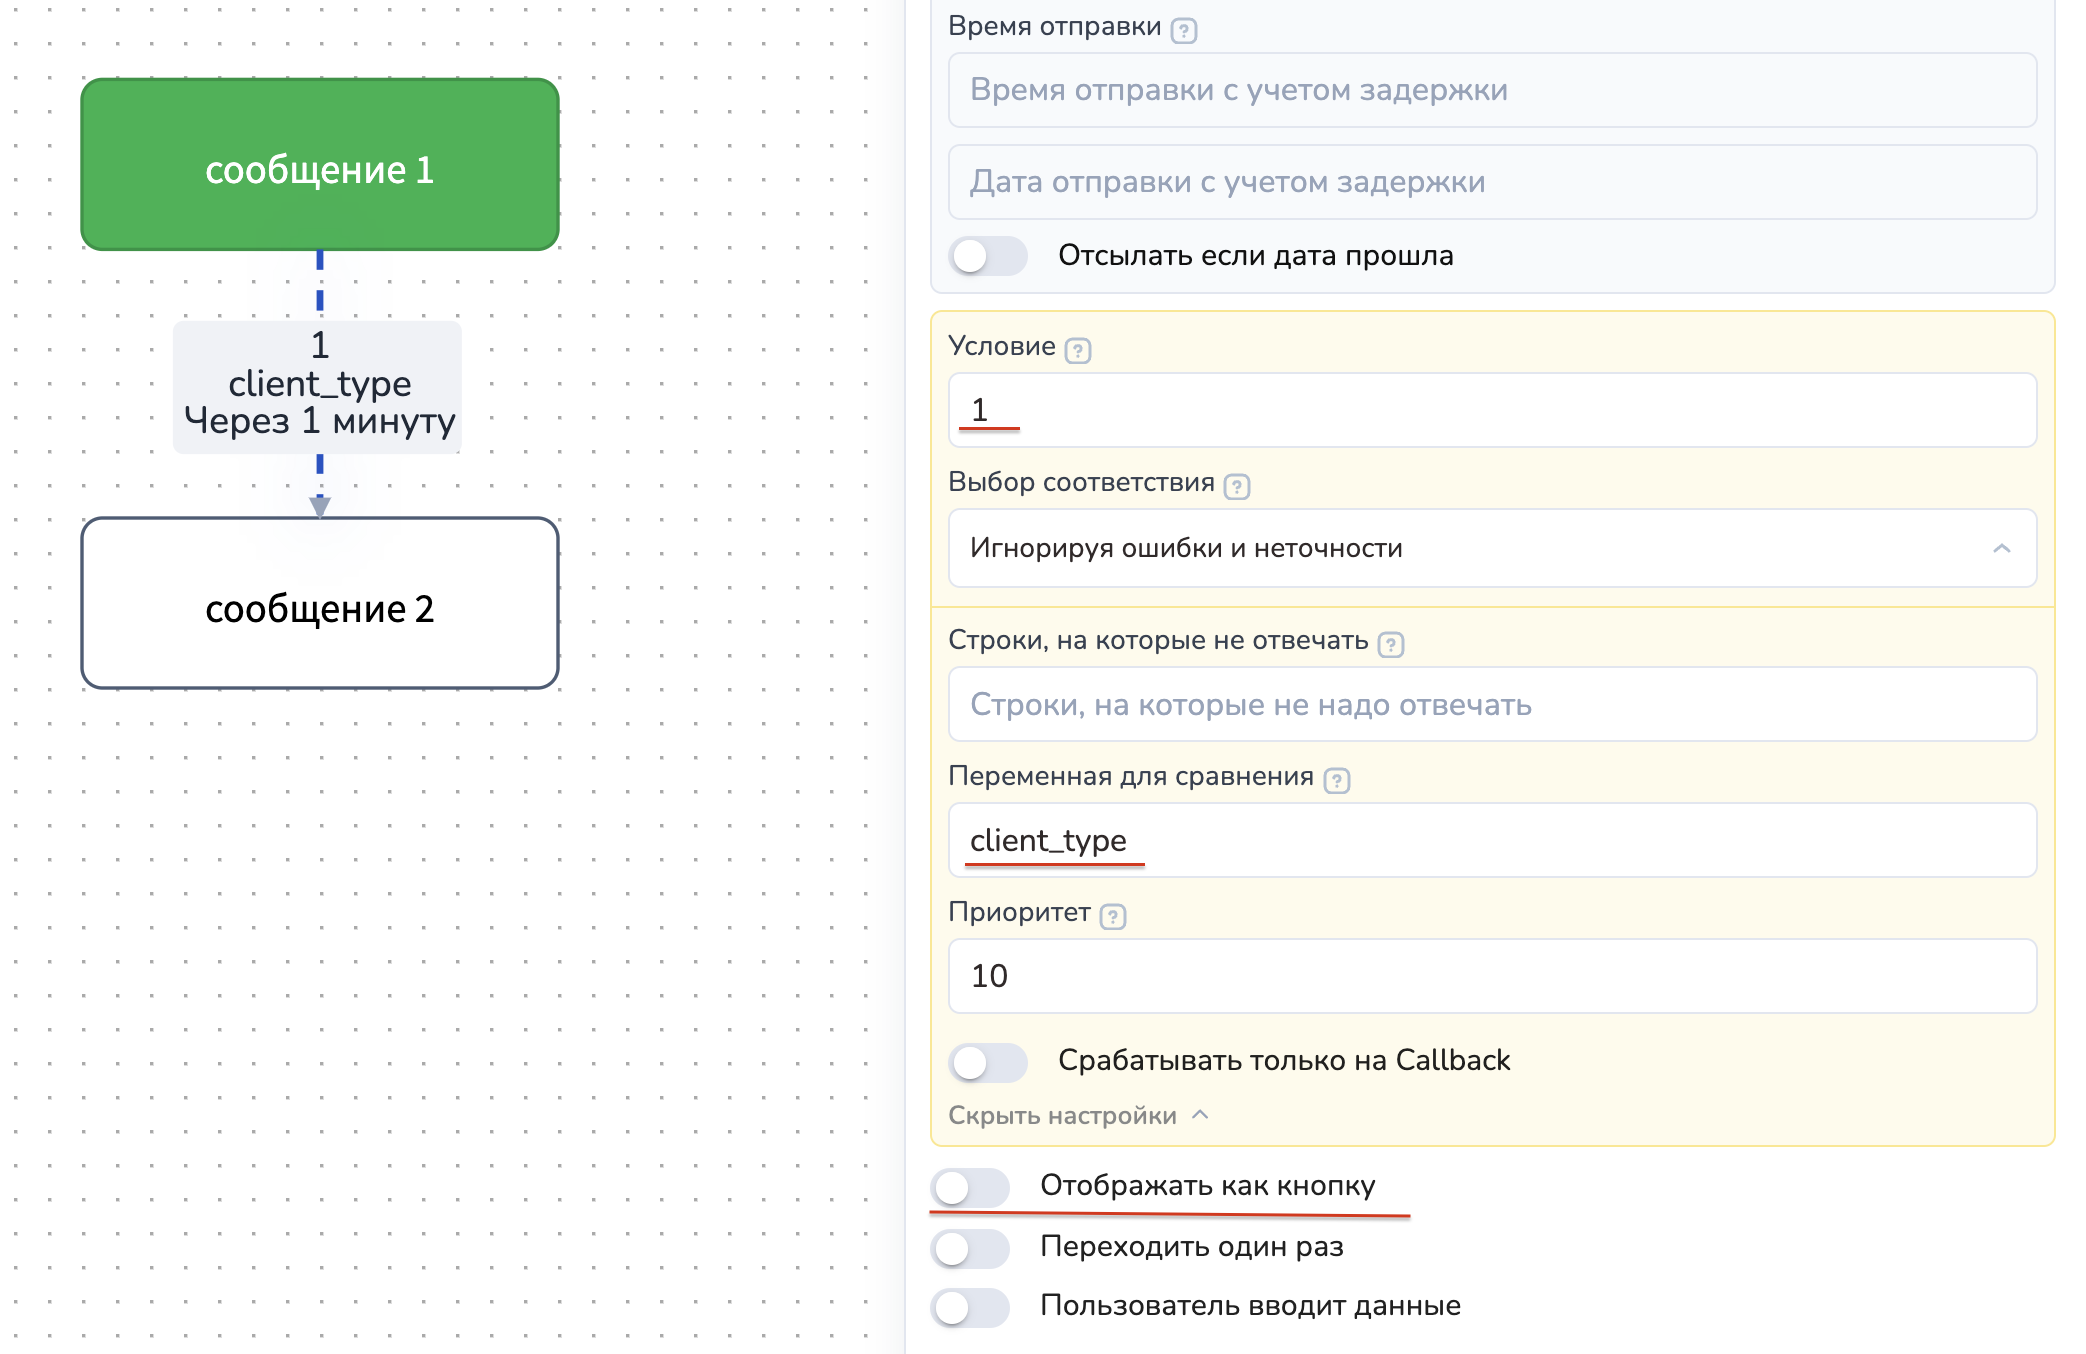The image size is (2086, 1354).
Task: Focus the Время отправки с учетом задержки field
Action: pos(1491,90)
